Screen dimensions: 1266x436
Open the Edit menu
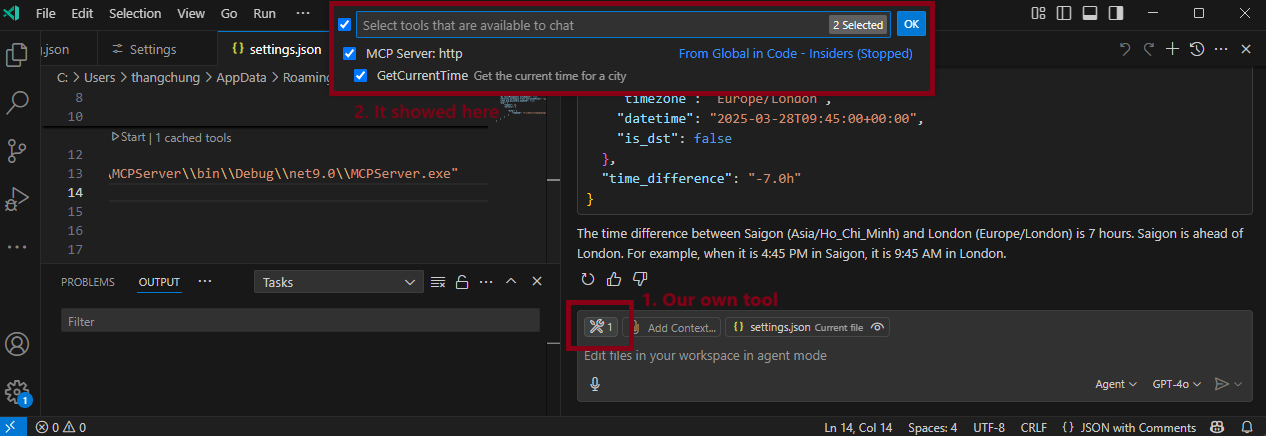pos(82,15)
